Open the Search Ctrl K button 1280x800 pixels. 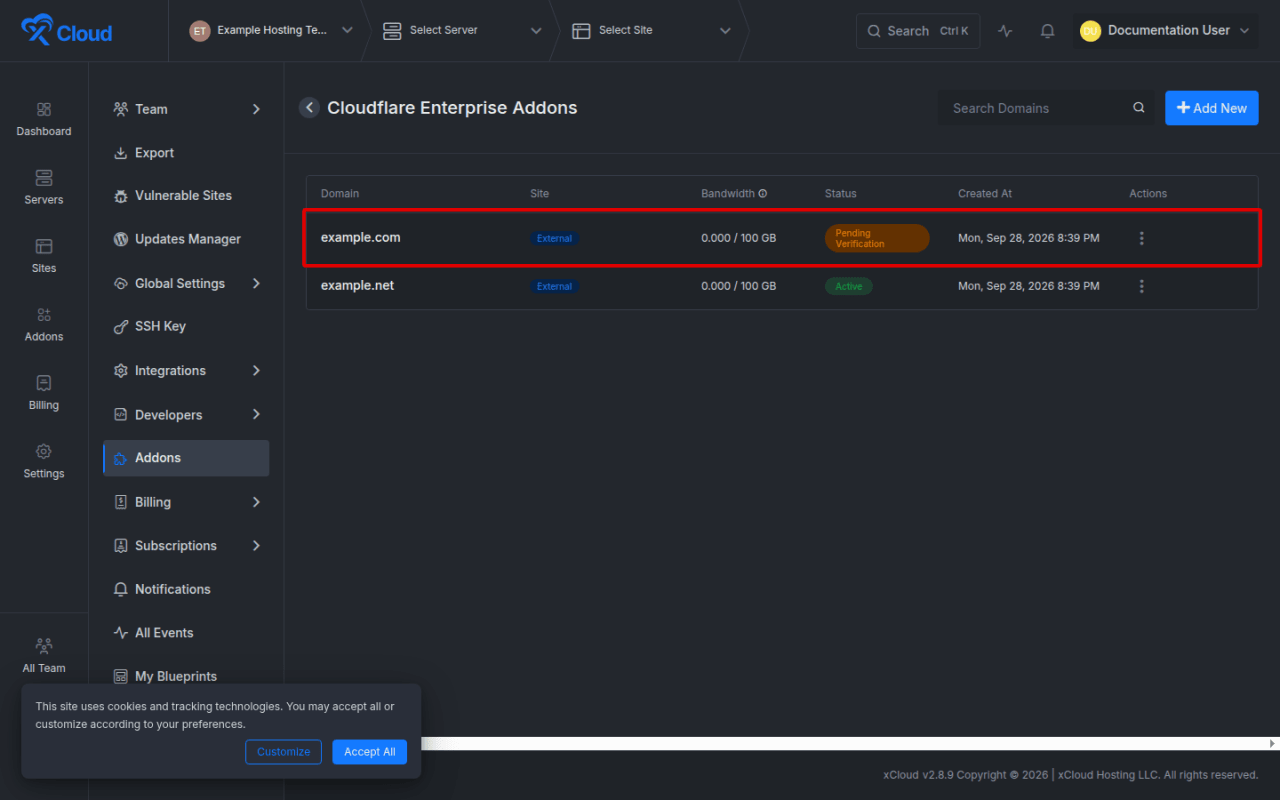coord(918,31)
